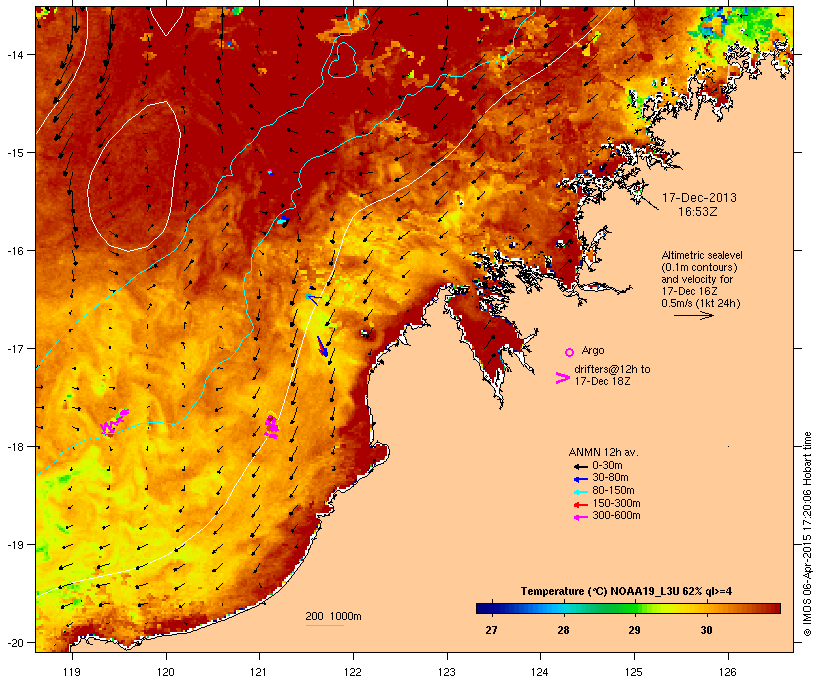Screen dimensions: 820x680
Task: Click the blue 30-80m legend arrow
Action: pyautogui.click(x=580, y=479)
